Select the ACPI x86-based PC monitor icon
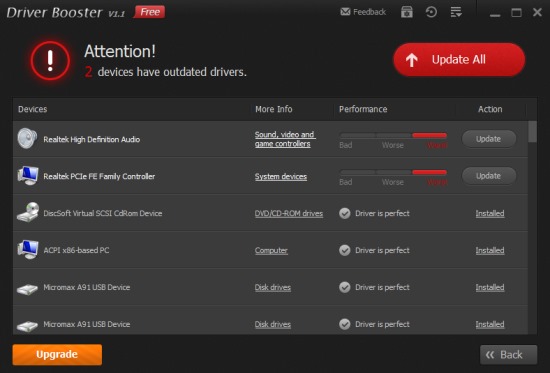 coord(28,249)
